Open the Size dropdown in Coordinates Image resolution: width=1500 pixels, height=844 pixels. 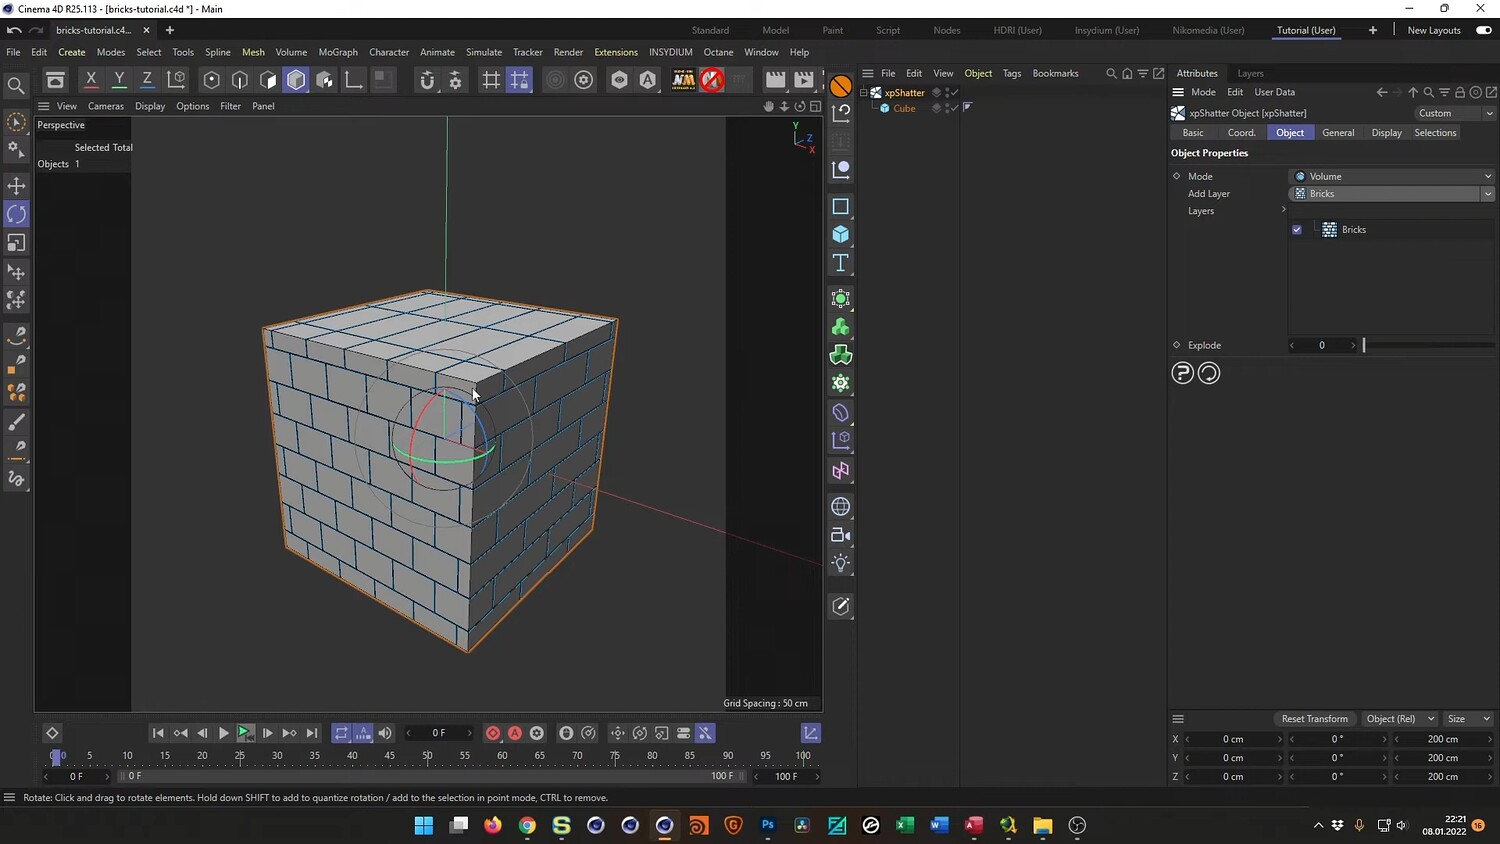(1468, 719)
